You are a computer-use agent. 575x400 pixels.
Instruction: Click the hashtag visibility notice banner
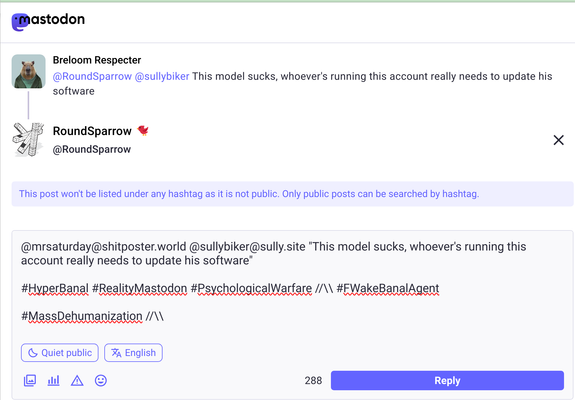pos(292,194)
